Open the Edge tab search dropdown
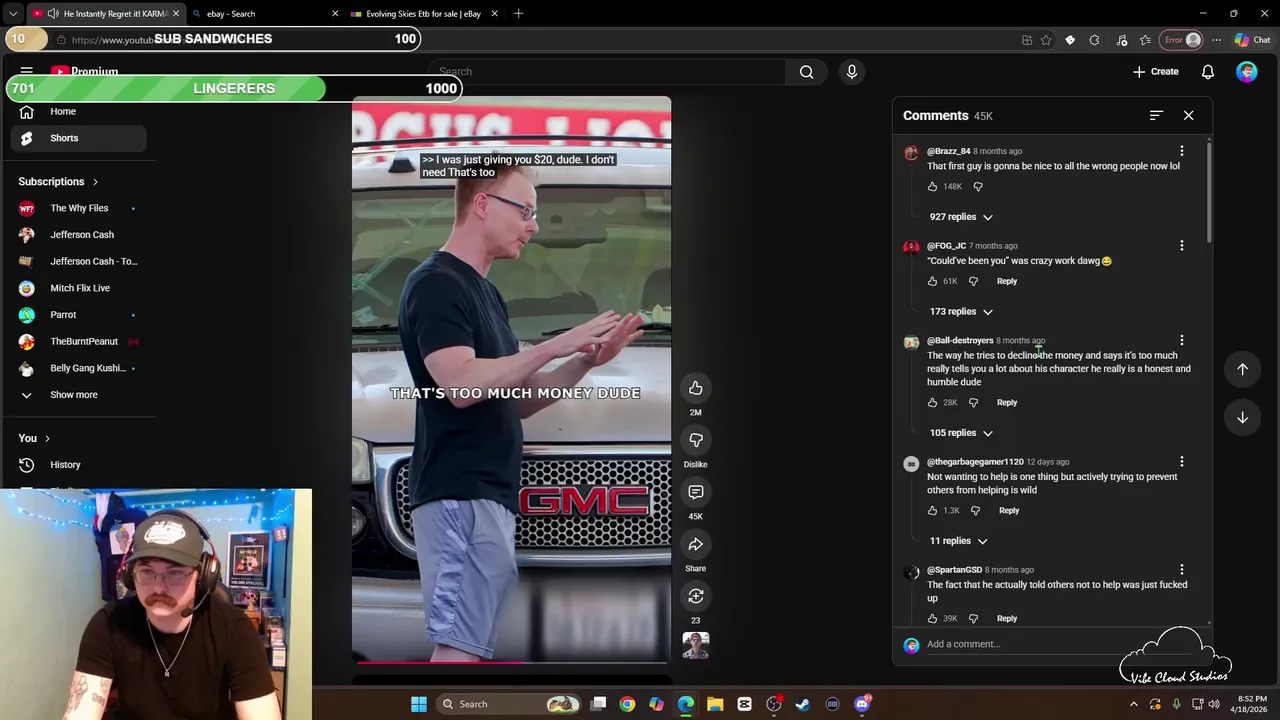Screen dimensions: 1280x720 [13, 14]
